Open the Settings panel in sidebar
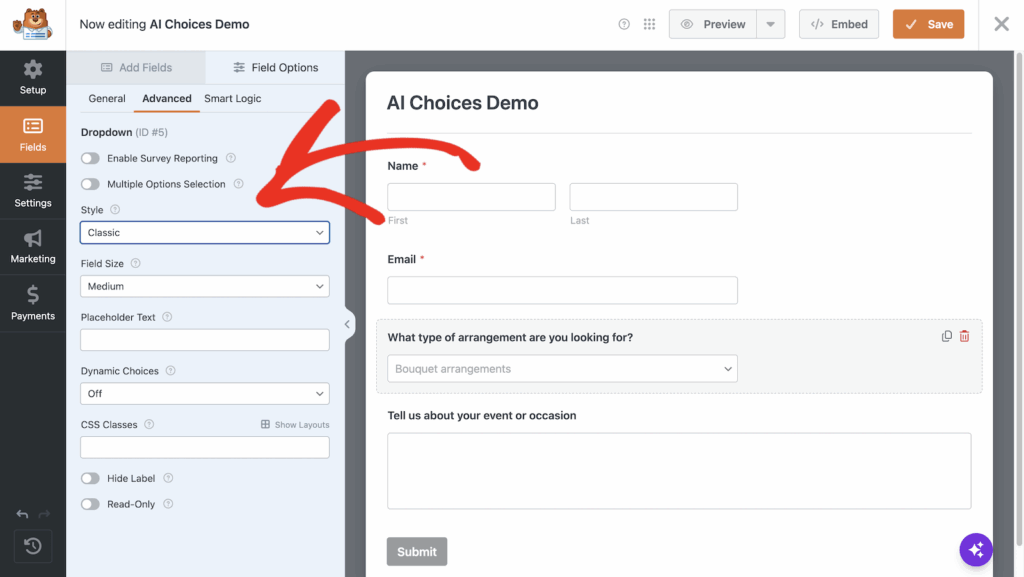The width and height of the screenshot is (1024, 577). tap(33, 191)
